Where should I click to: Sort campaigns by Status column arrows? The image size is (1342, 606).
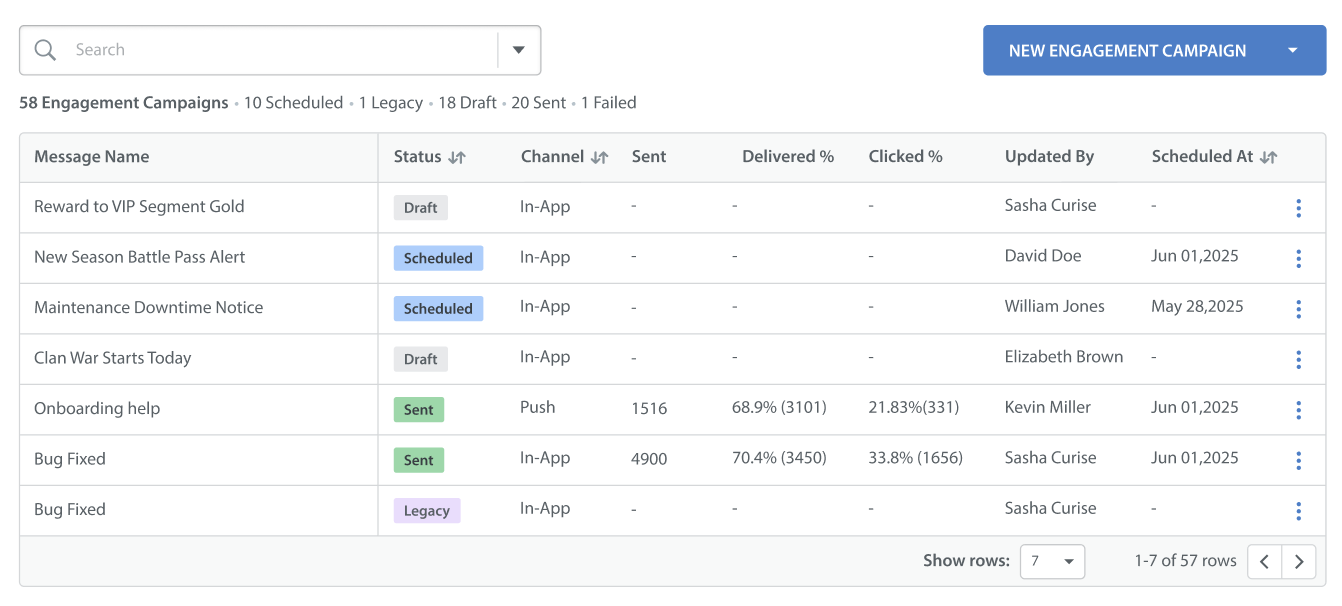click(x=457, y=157)
